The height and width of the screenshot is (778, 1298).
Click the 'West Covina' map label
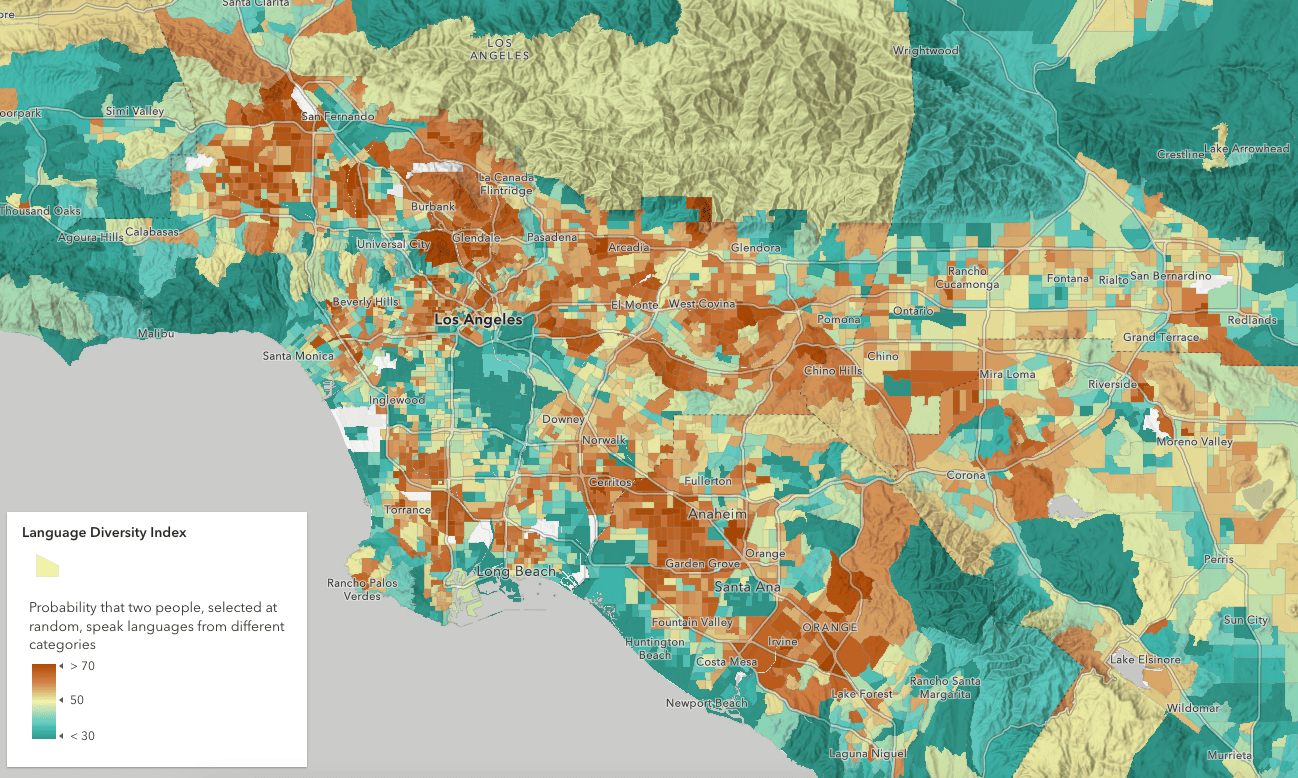click(702, 304)
